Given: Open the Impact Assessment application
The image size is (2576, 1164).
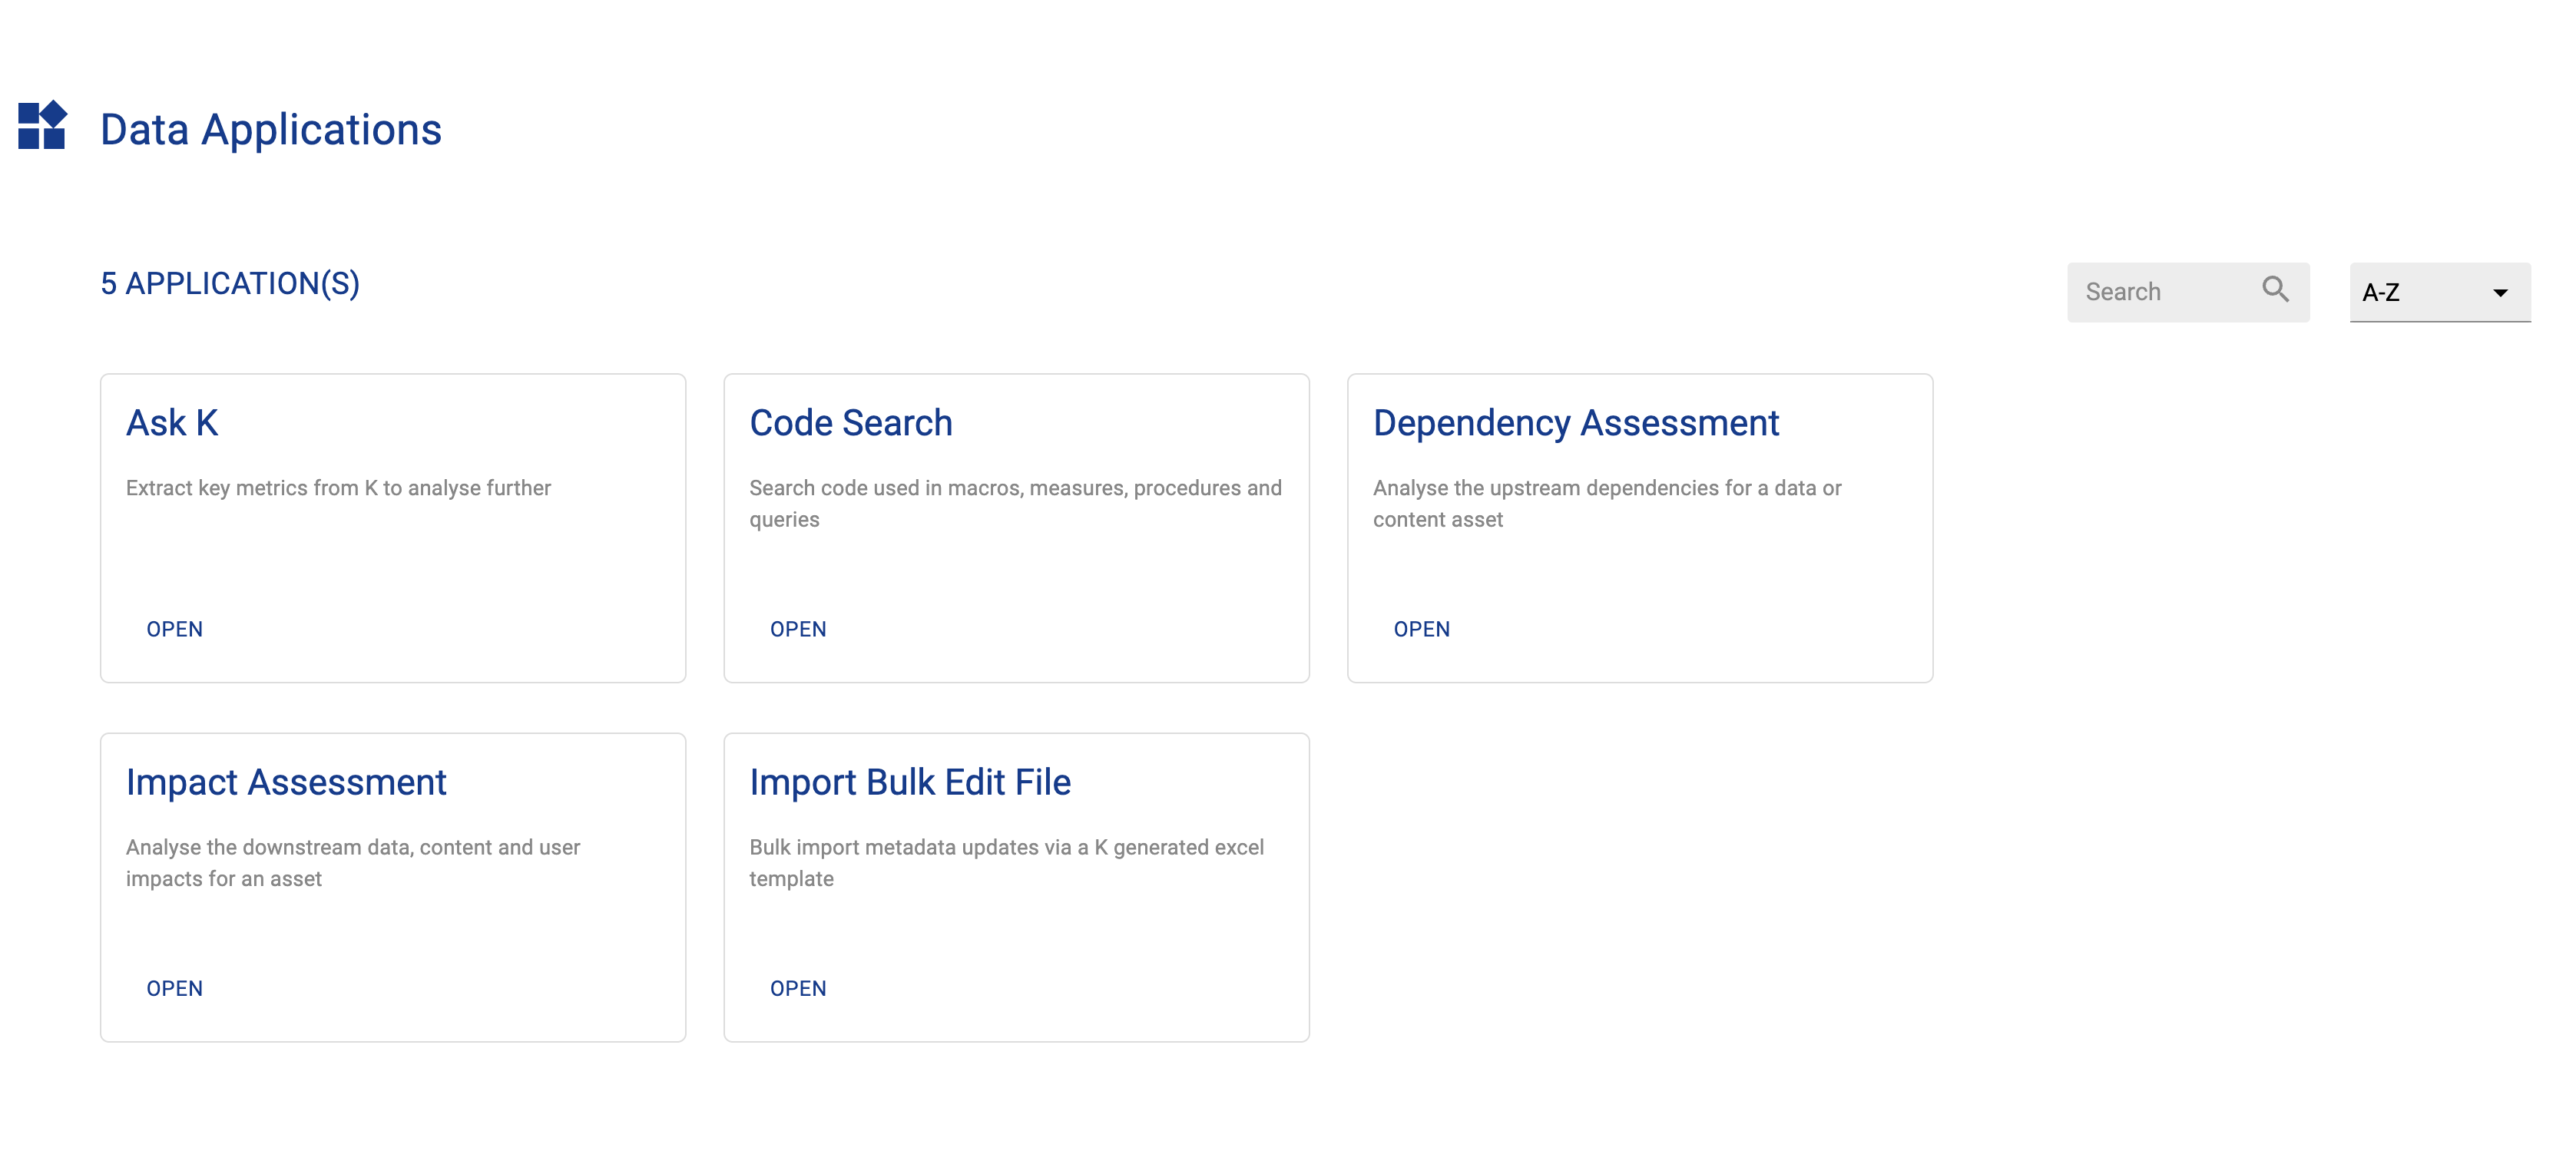Looking at the screenshot, I should [x=174, y=988].
